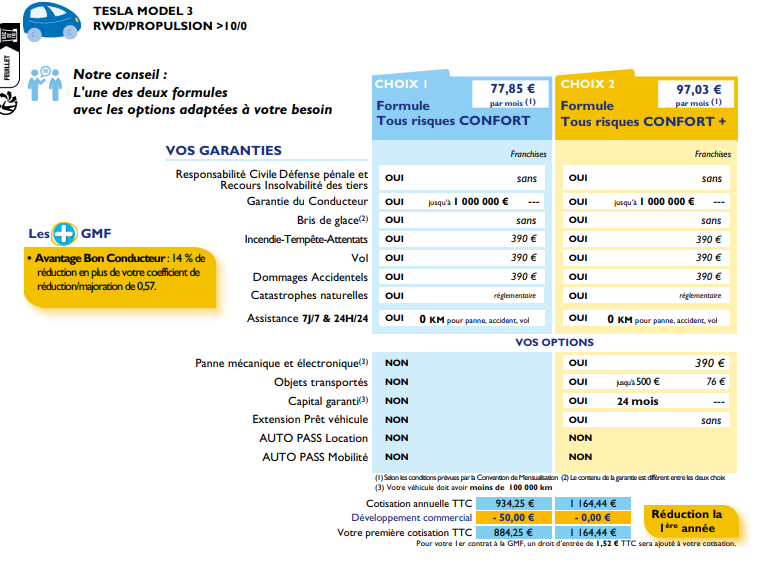Image resolution: width=768 pixels, height=564 pixels.
Task: Click the 77,85 € monthly price
Action: coord(512,89)
